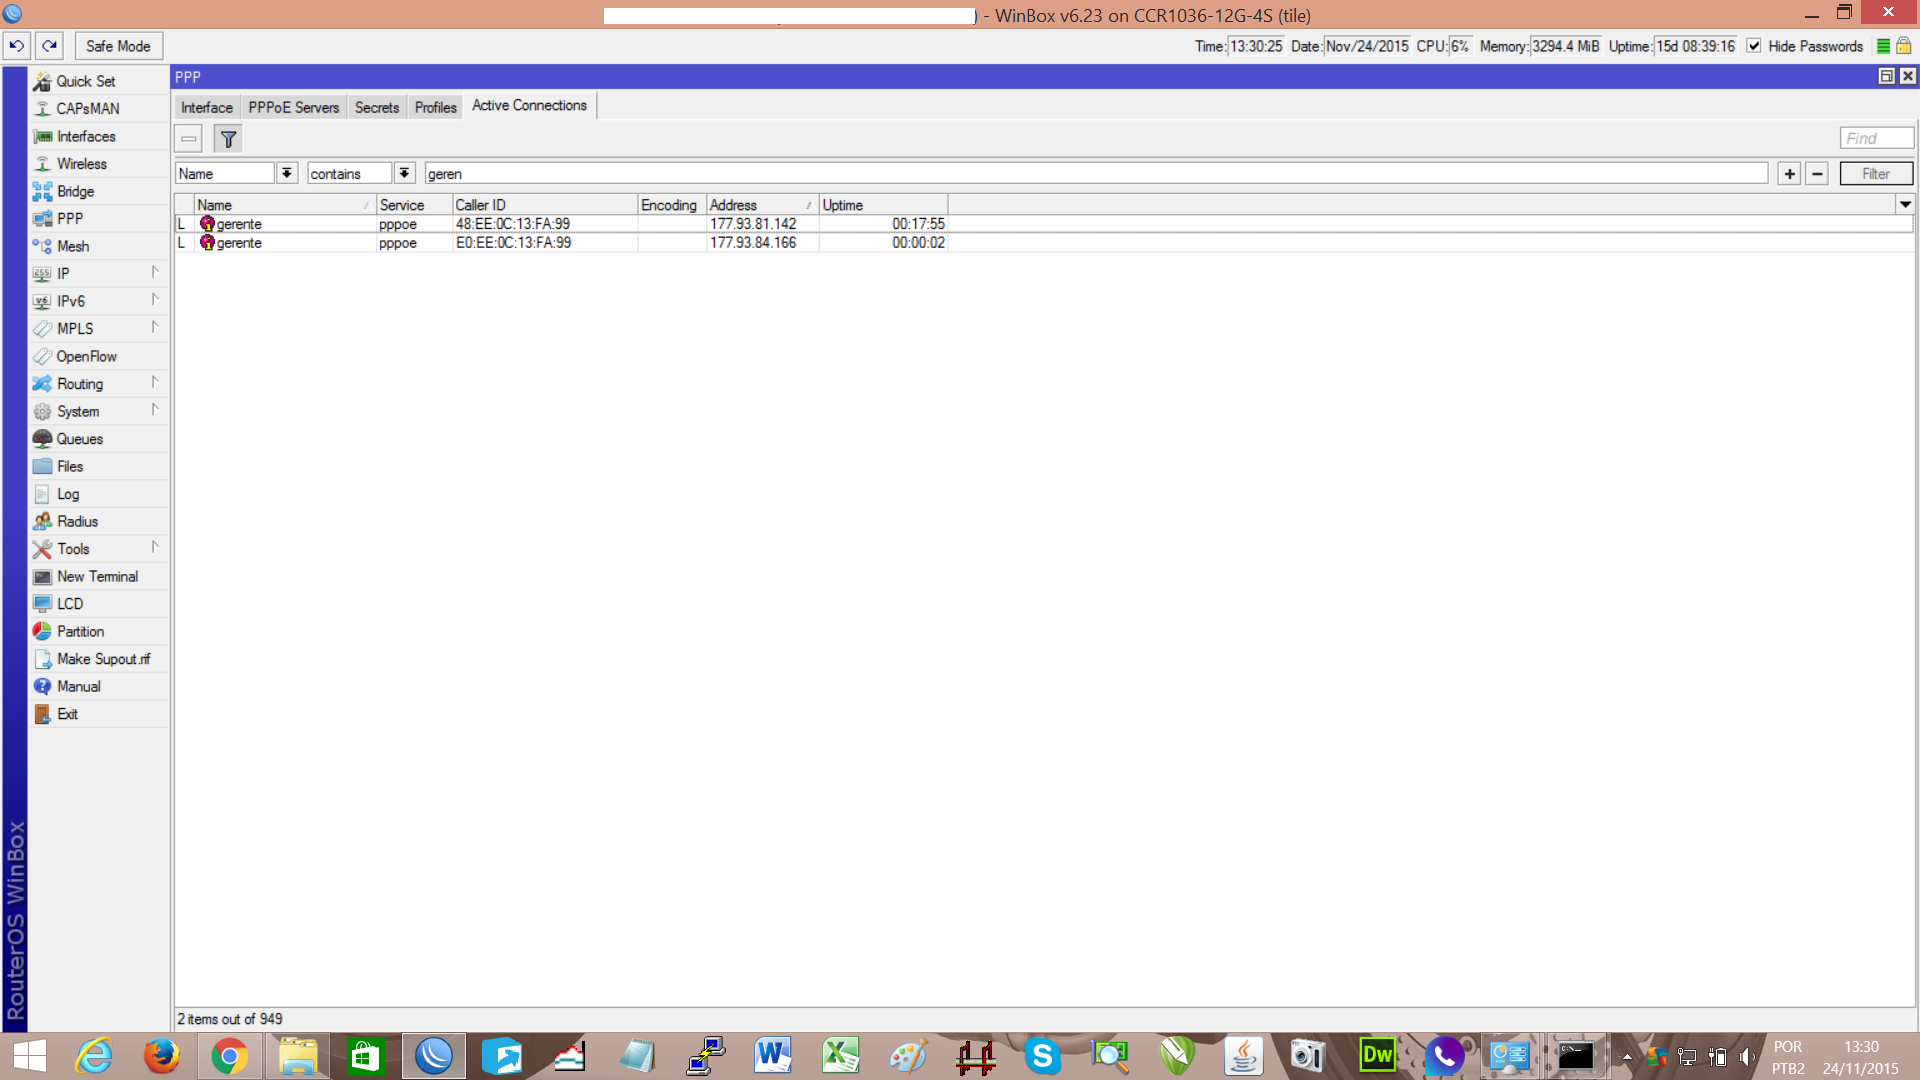Click the redo arrow icon

click(49, 46)
